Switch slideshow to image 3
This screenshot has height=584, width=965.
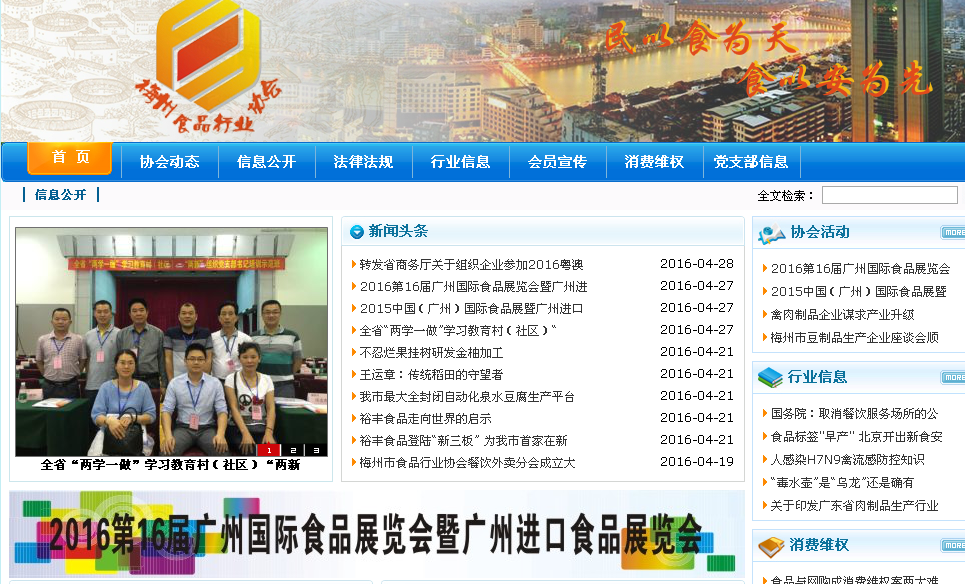(316, 450)
